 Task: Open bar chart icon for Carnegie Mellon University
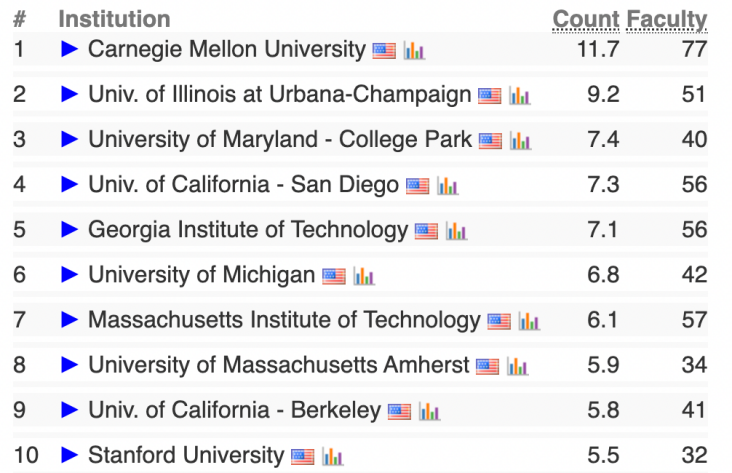click(x=415, y=50)
